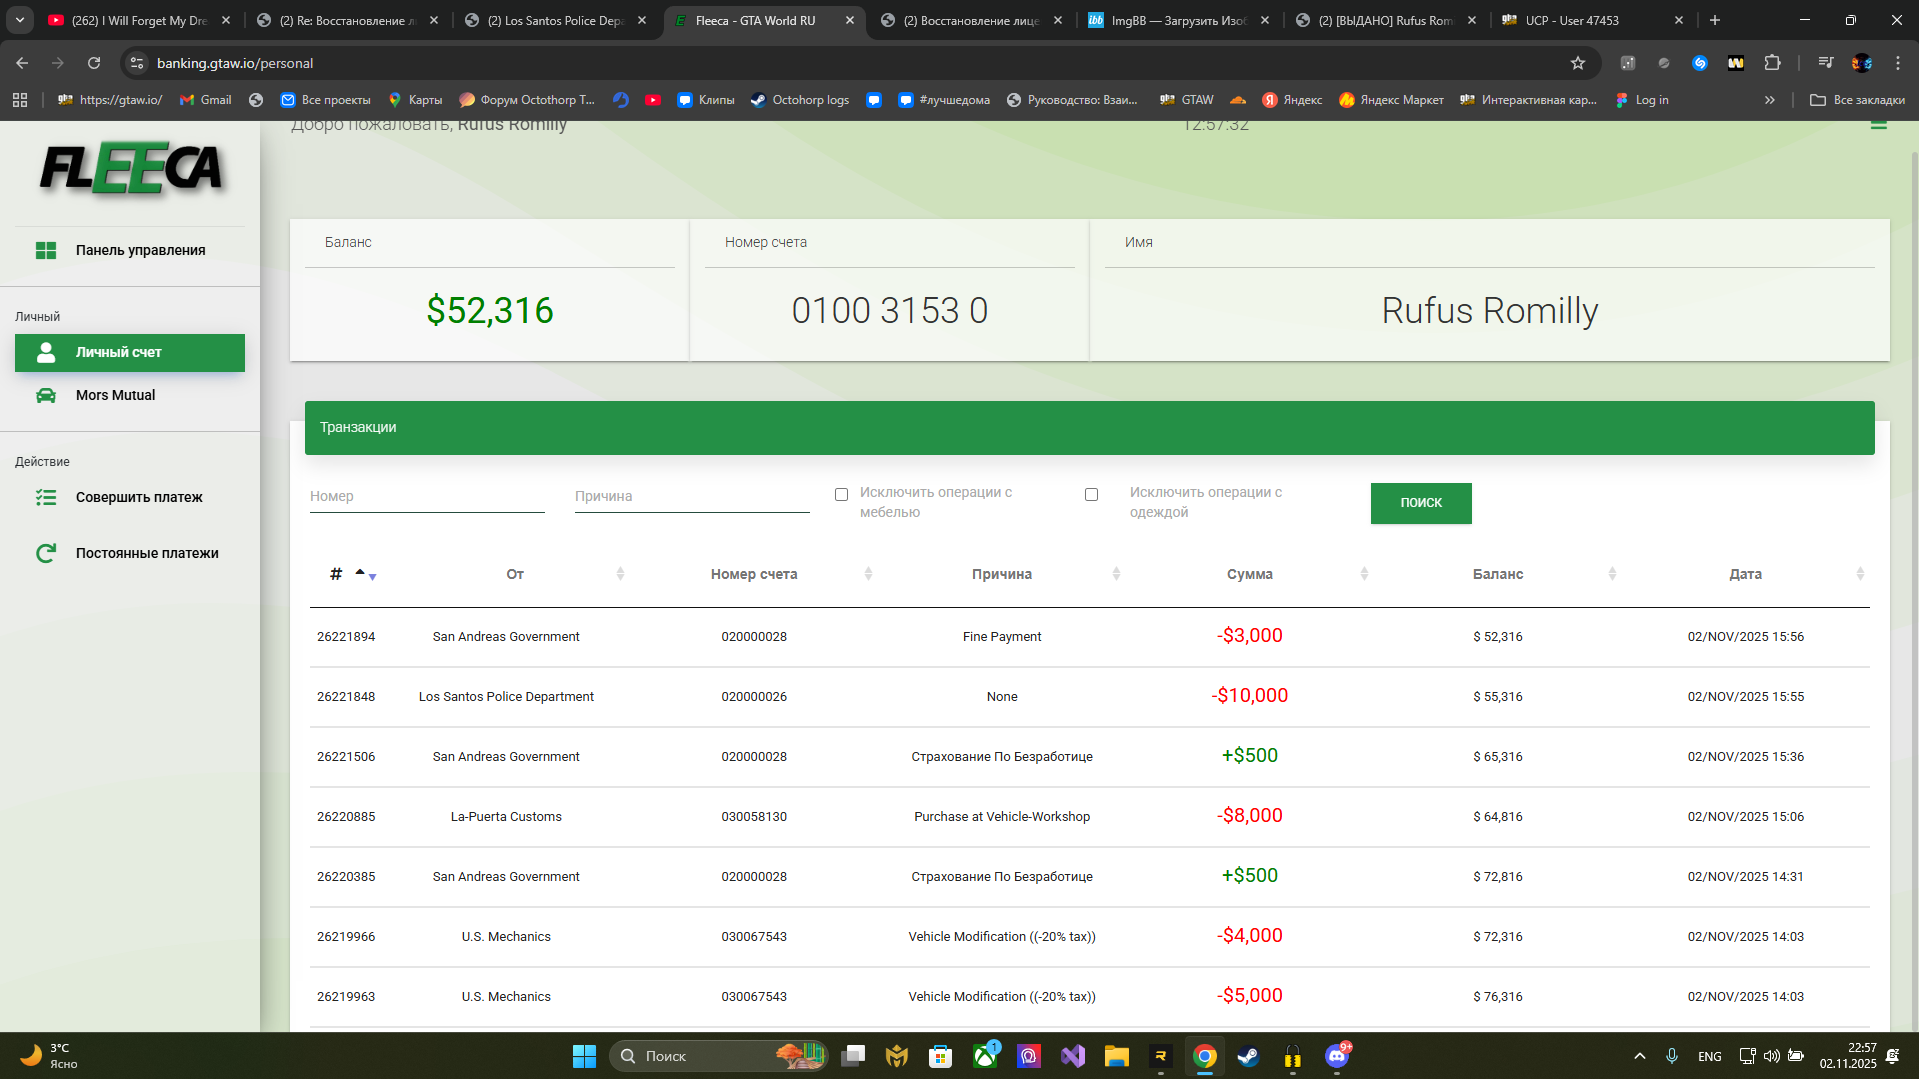This screenshot has width=1919, height=1079.
Task: Click the -$10,000 Los Santos Police Department amount
Action: [x=1250, y=696]
